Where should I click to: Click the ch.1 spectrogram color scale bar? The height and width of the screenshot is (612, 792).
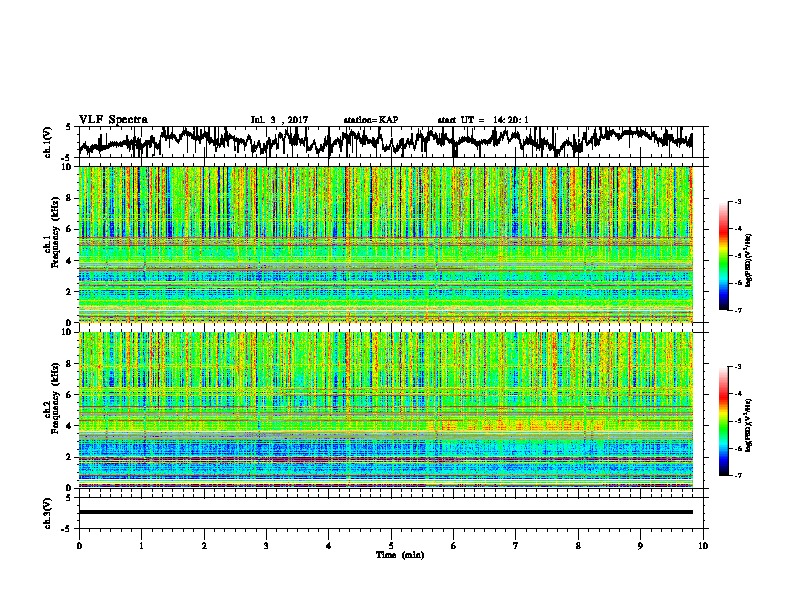click(724, 256)
